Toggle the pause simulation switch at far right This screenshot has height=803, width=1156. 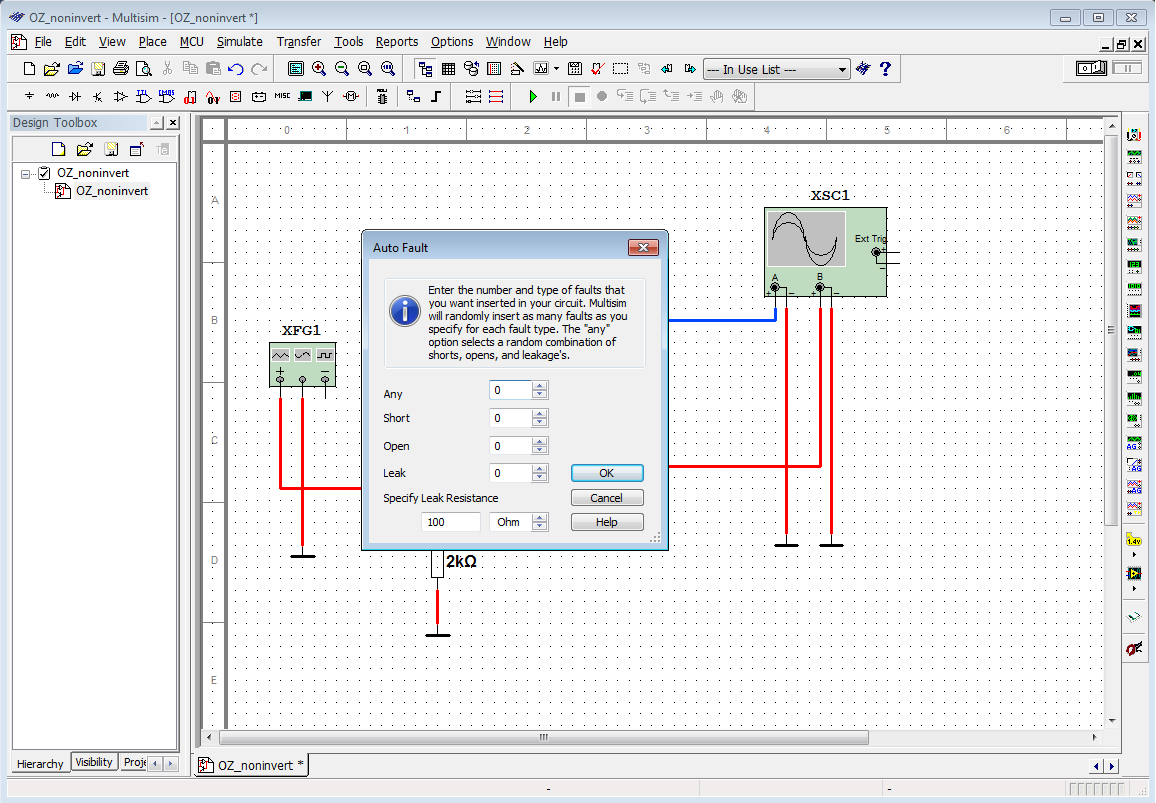coord(1127,69)
